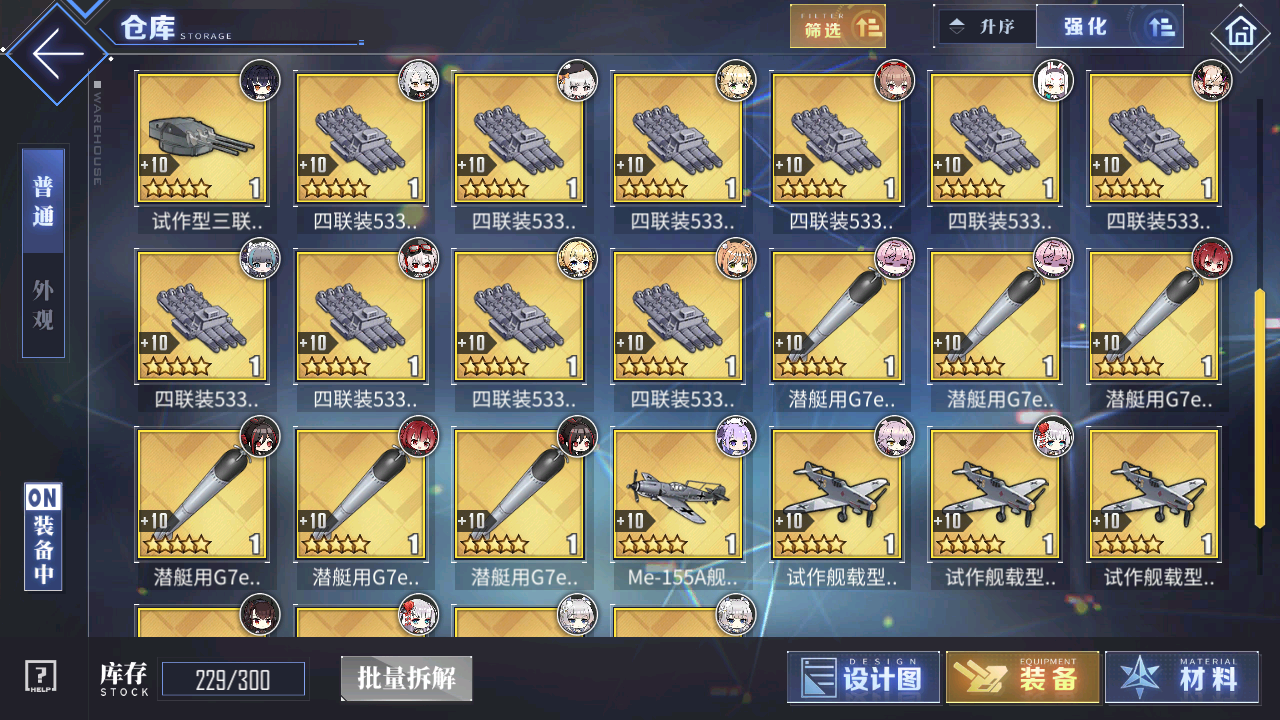
Task: Click the yellow vertical scrollbar thumb
Action: pos(1259,408)
